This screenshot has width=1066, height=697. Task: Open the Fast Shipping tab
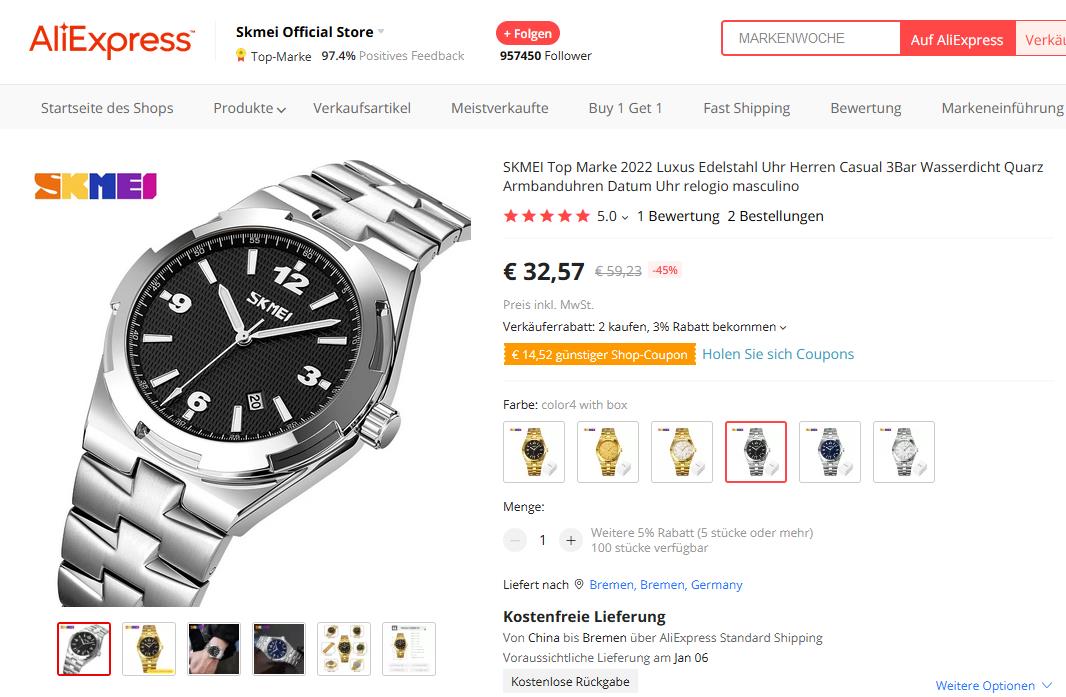click(746, 108)
